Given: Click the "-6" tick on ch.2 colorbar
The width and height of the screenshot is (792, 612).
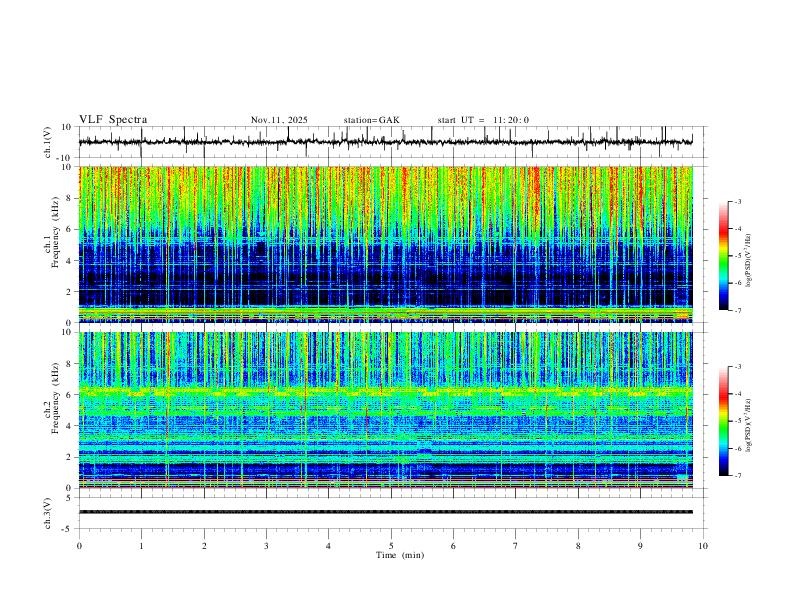Looking at the screenshot, I should pyautogui.click(x=738, y=448).
